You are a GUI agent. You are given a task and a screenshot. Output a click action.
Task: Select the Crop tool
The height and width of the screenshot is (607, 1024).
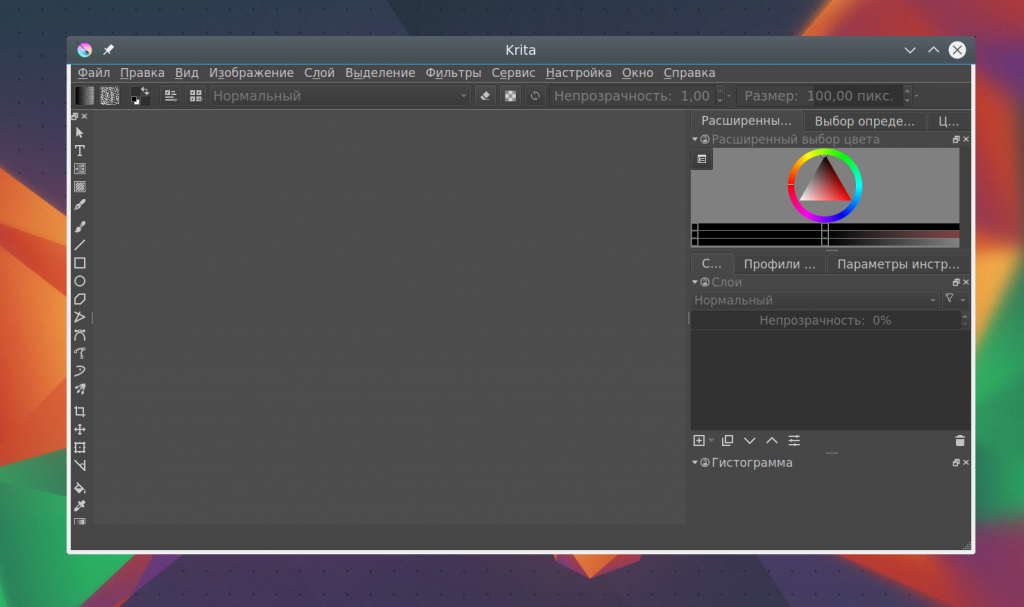(80, 412)
